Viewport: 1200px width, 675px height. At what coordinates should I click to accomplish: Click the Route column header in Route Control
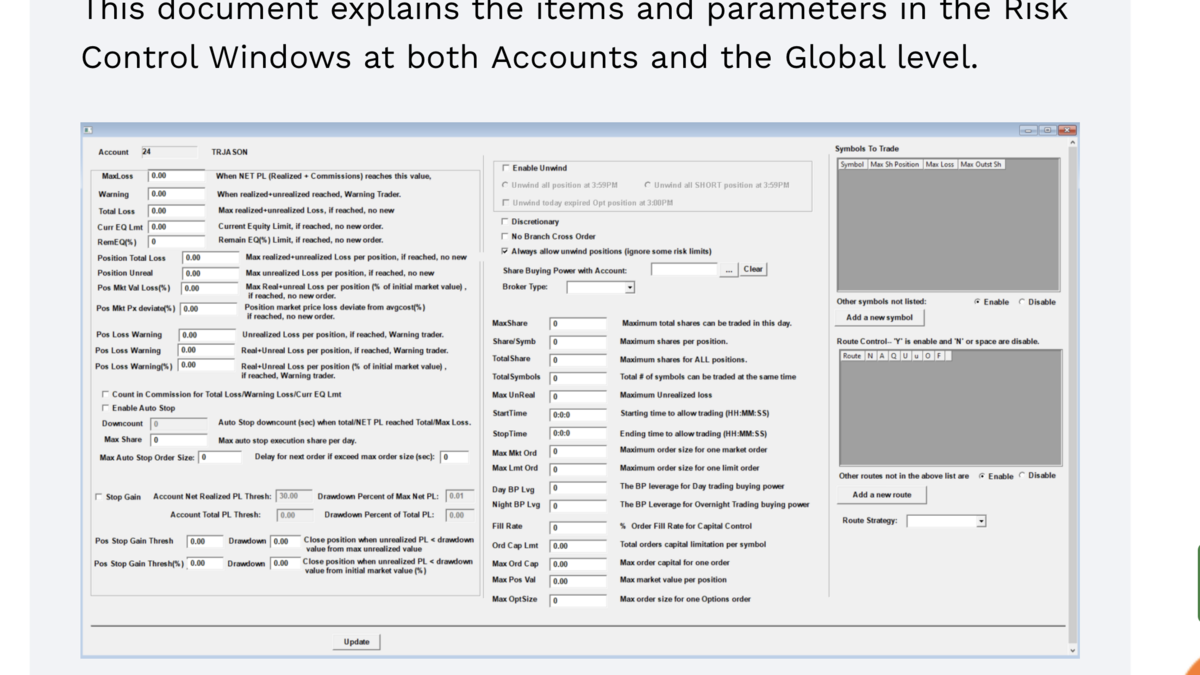click(x=851, y=356)
